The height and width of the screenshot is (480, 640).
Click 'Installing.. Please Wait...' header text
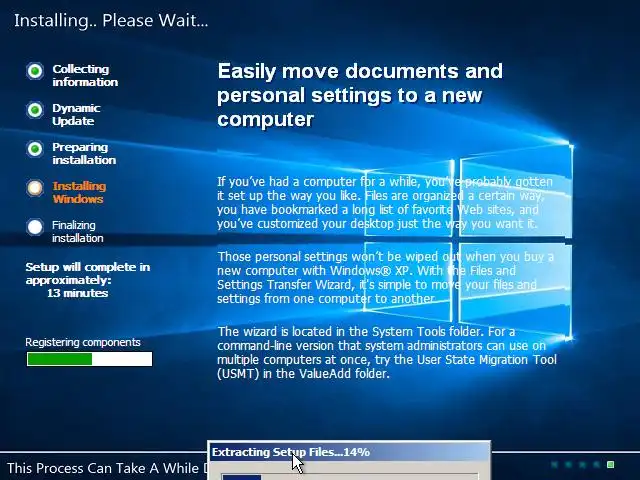(x=111, y=20)
